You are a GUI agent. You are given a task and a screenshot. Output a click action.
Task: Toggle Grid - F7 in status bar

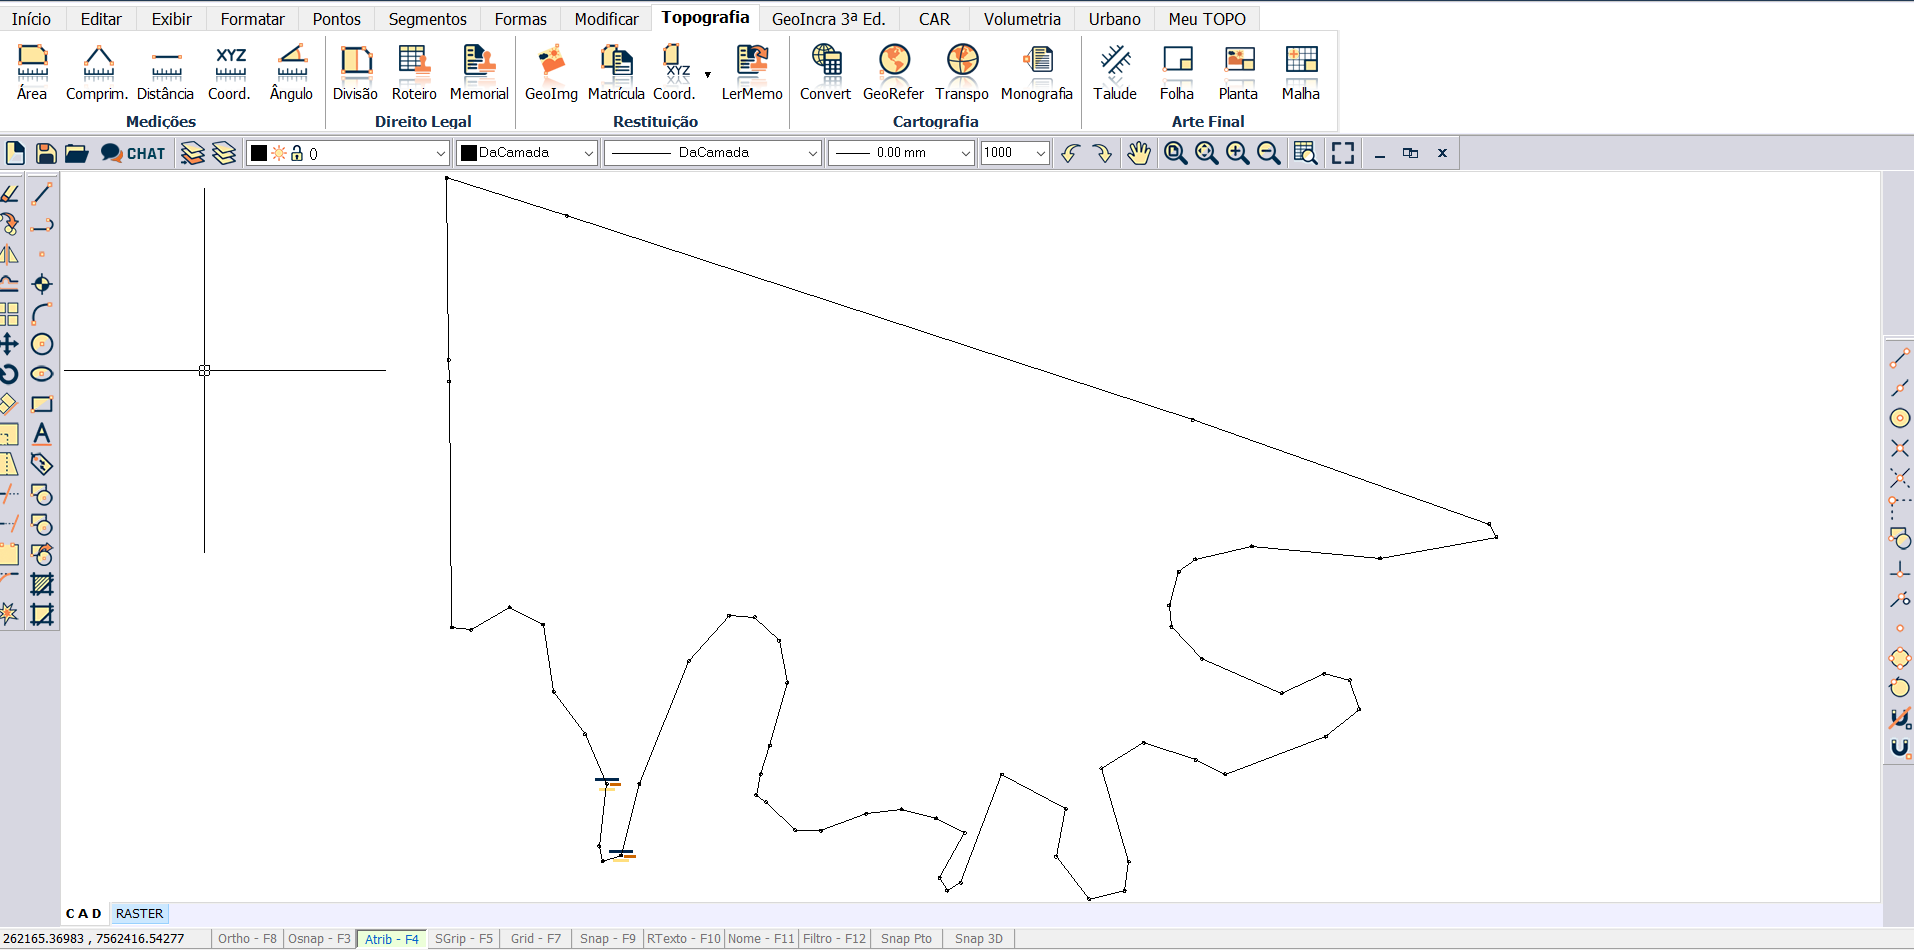point(535,938)
